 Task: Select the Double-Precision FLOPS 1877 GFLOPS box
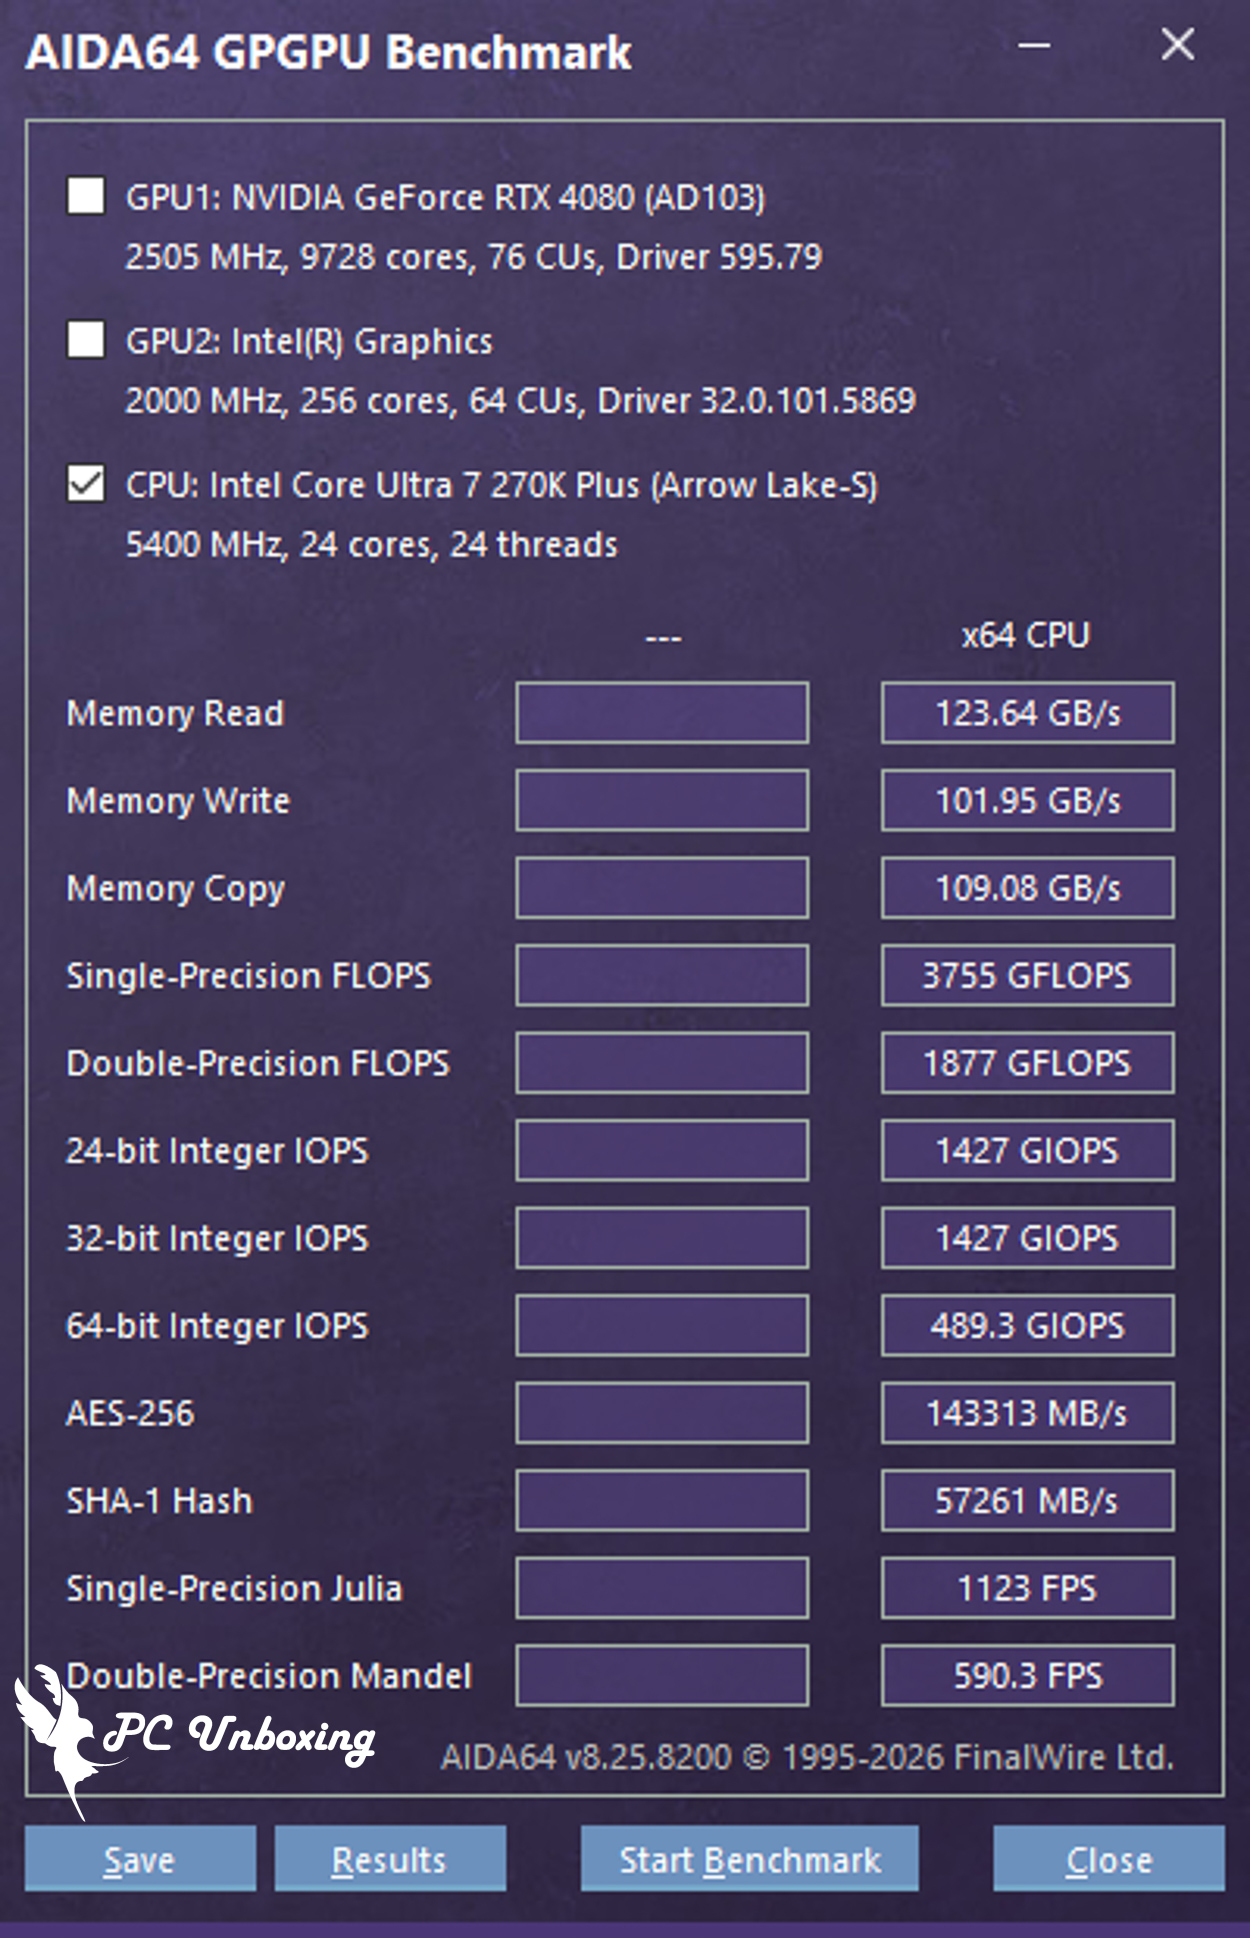1027,1063
